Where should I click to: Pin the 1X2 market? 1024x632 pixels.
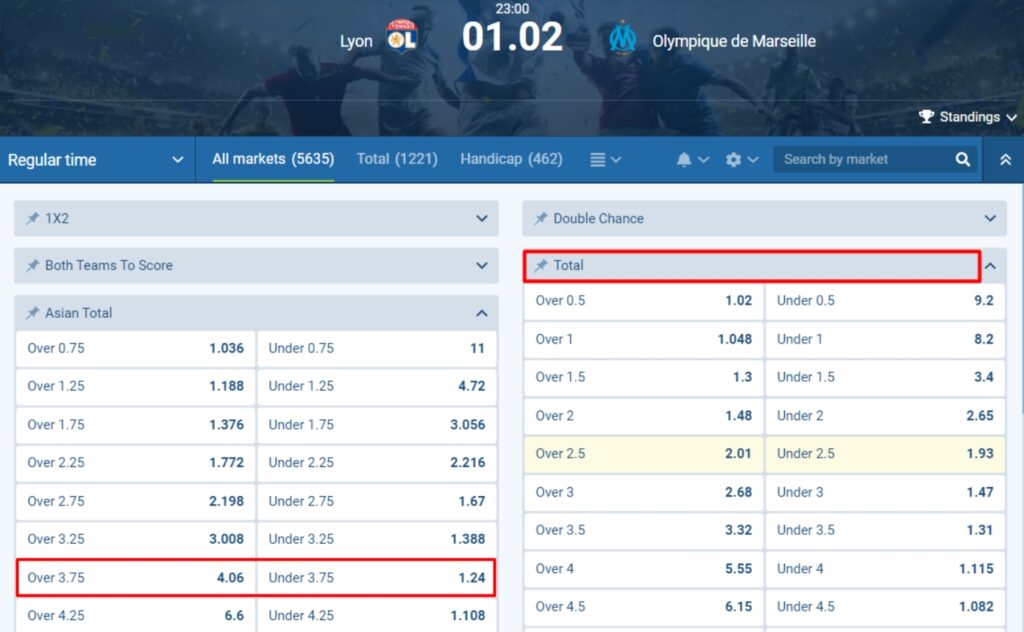pyautogui.click(x=32, y=218)
